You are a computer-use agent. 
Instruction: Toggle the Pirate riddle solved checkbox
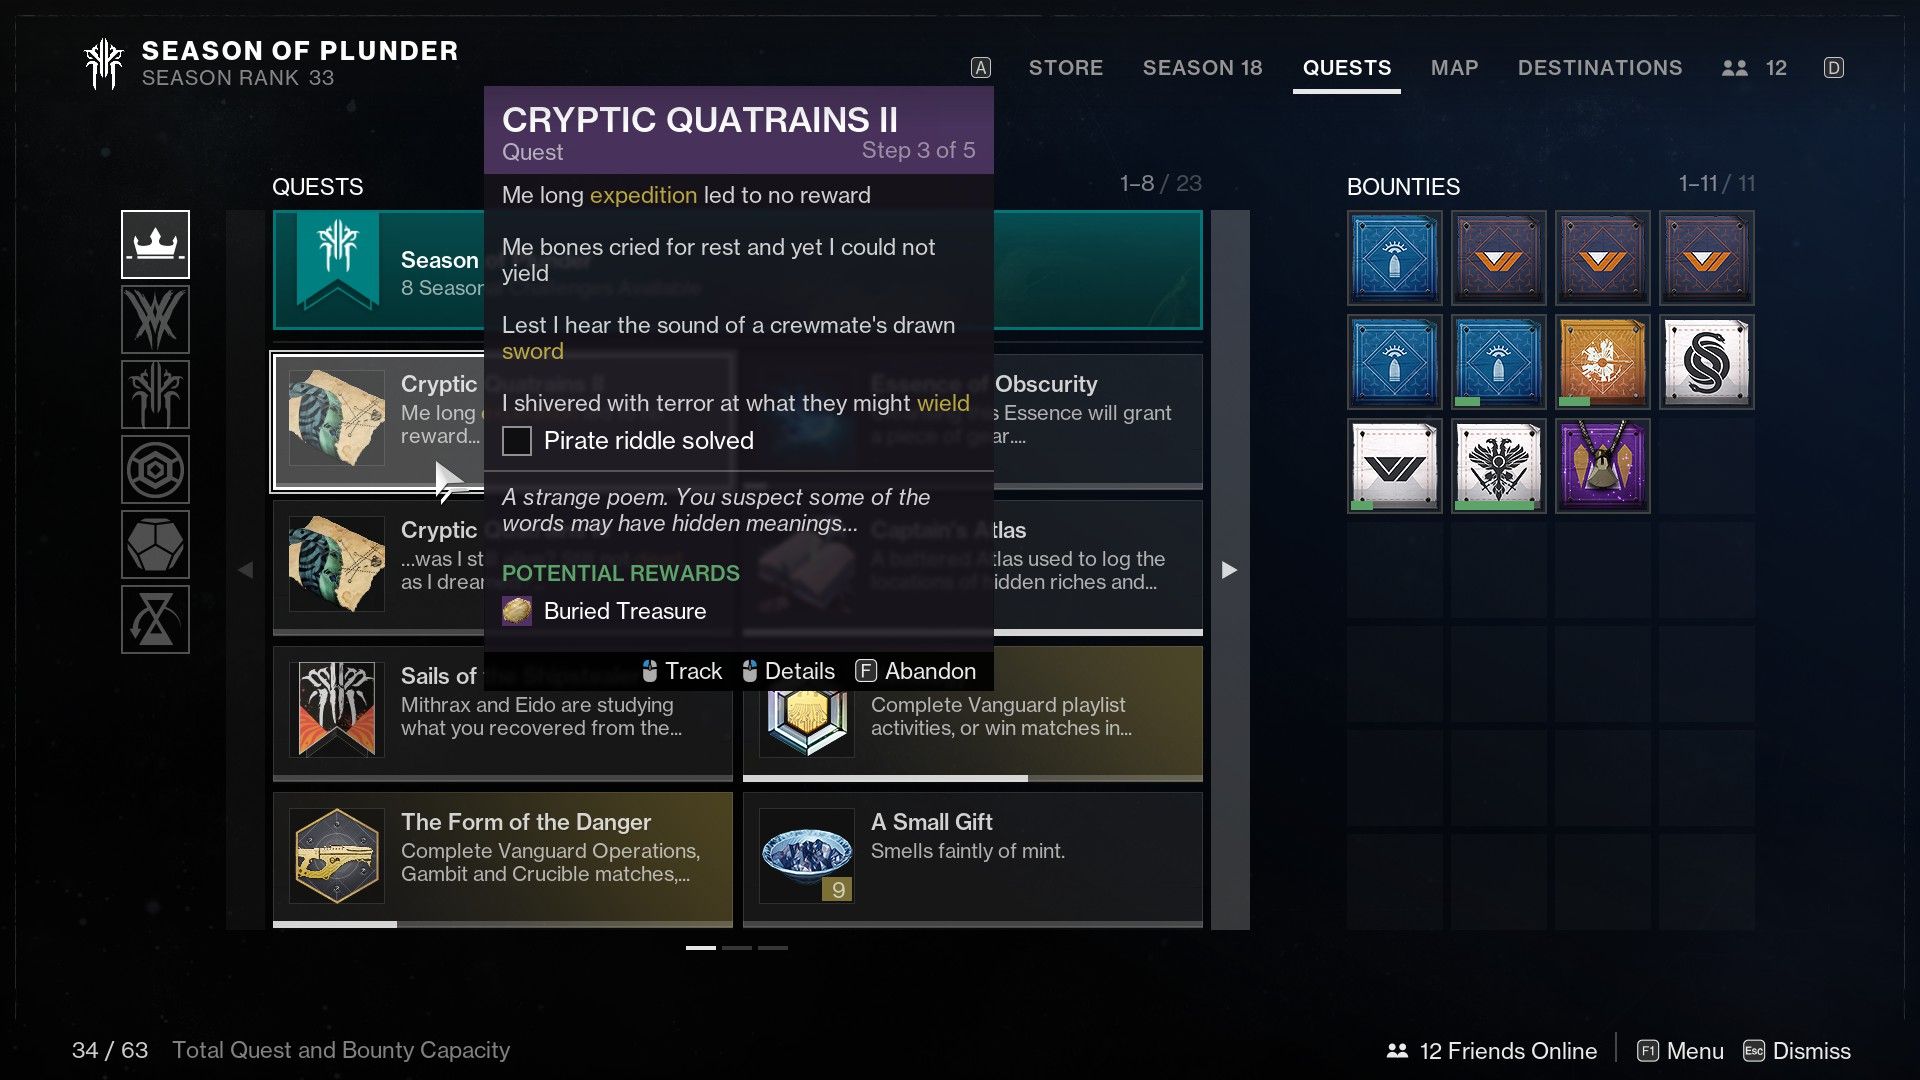point(516,440)
